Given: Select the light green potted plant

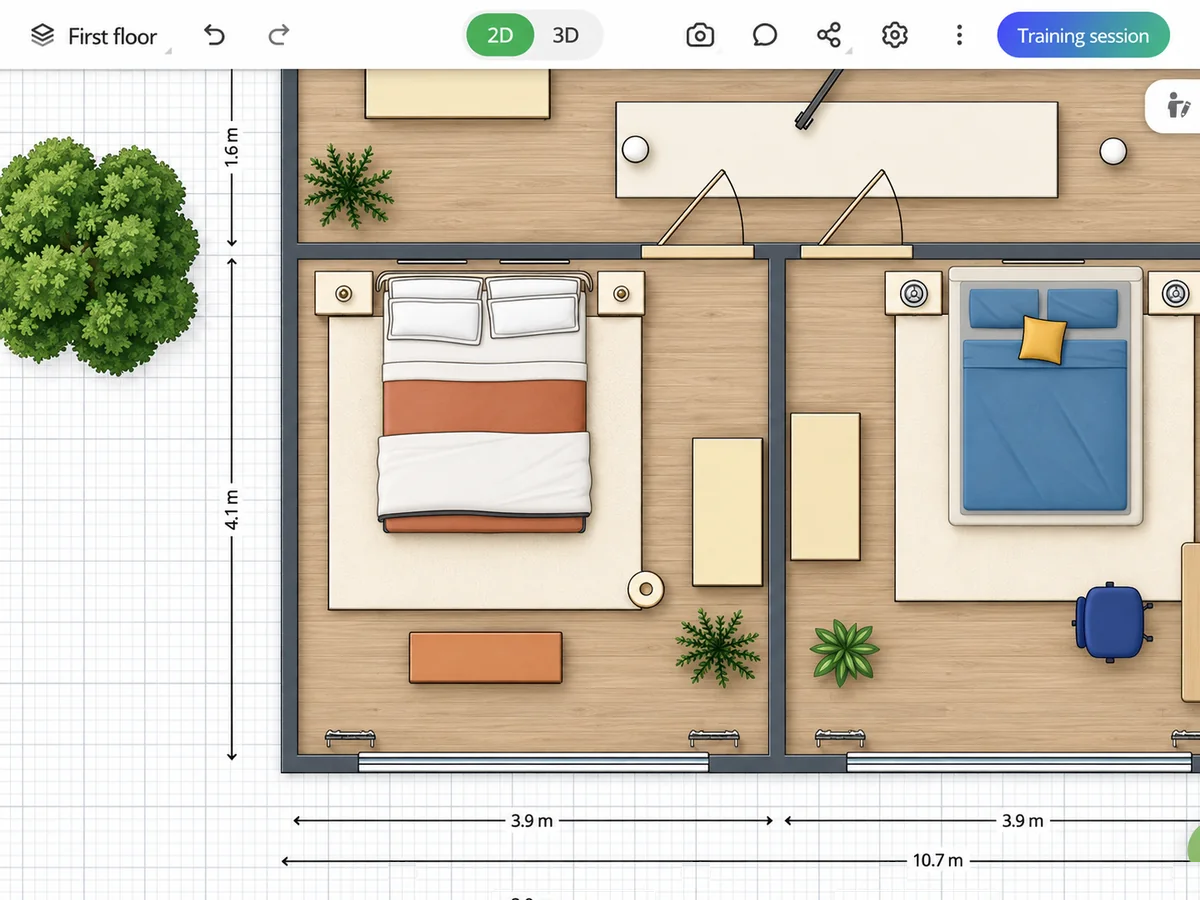Looking at the screenshot, I should [x=844, y=652].
